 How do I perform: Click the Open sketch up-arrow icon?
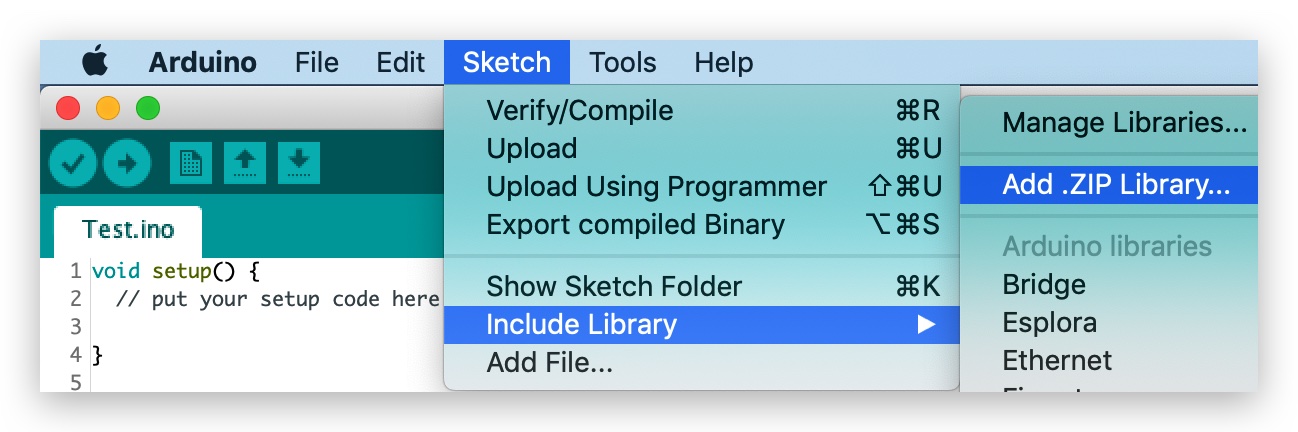tap(245, 163)
